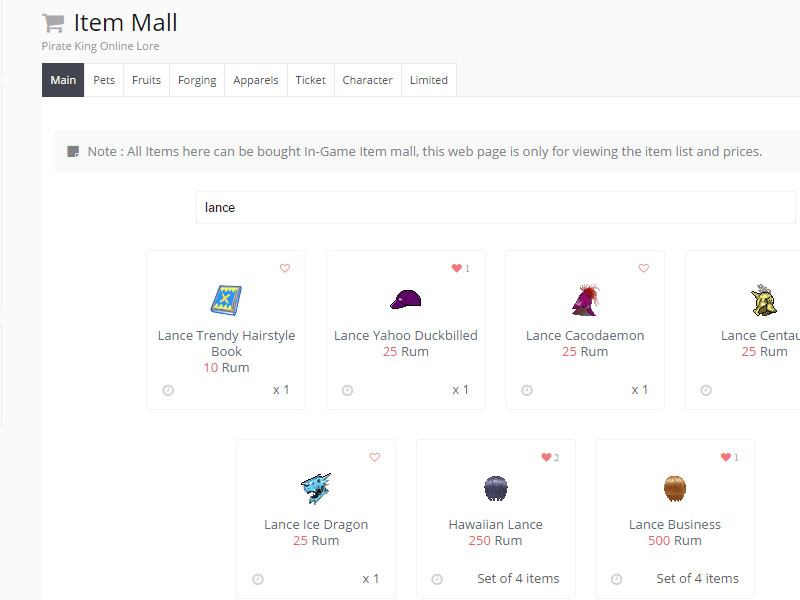
Task: Toggle the heart on Lance Yahoo Duckbilled
Action: tap(457, 268)
